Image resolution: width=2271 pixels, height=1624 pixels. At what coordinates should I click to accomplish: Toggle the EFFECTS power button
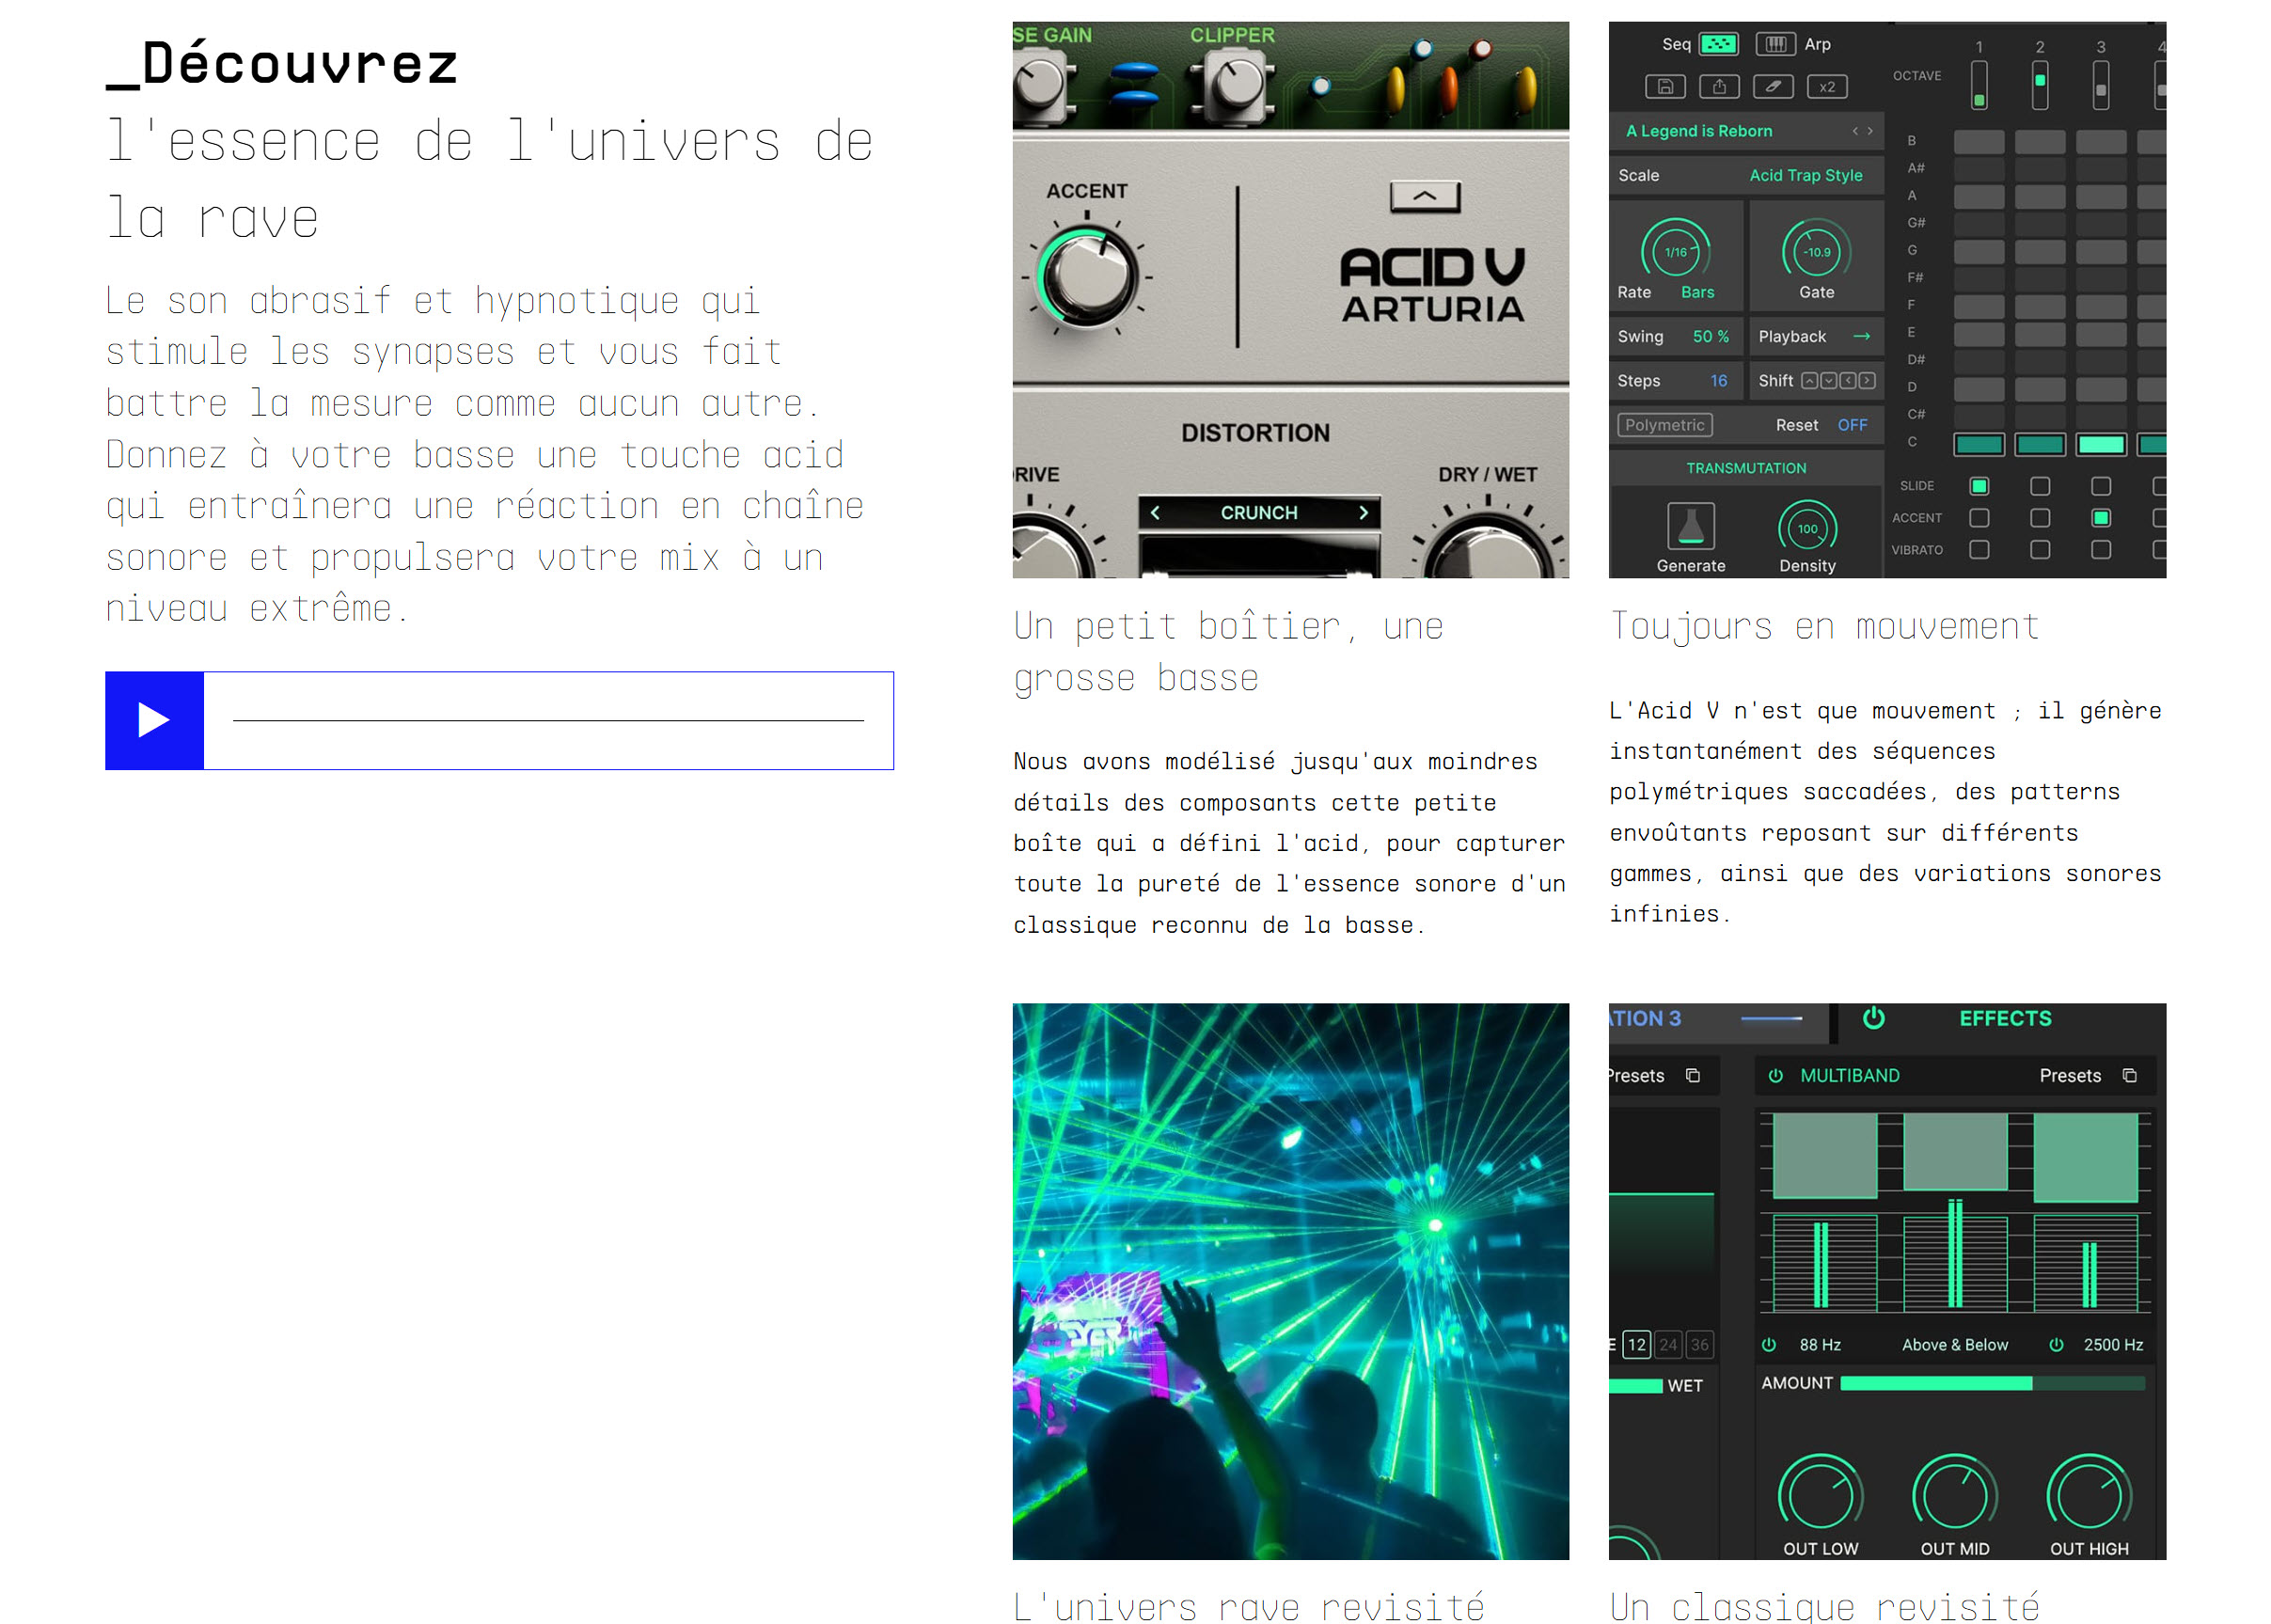(x=1873, y=1018)
